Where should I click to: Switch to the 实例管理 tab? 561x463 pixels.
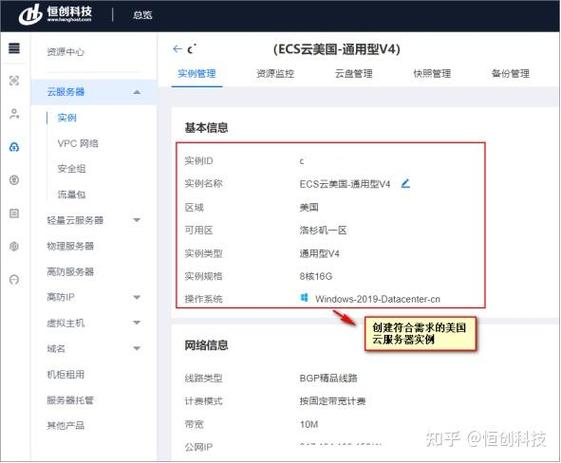[x=197, y=74]
